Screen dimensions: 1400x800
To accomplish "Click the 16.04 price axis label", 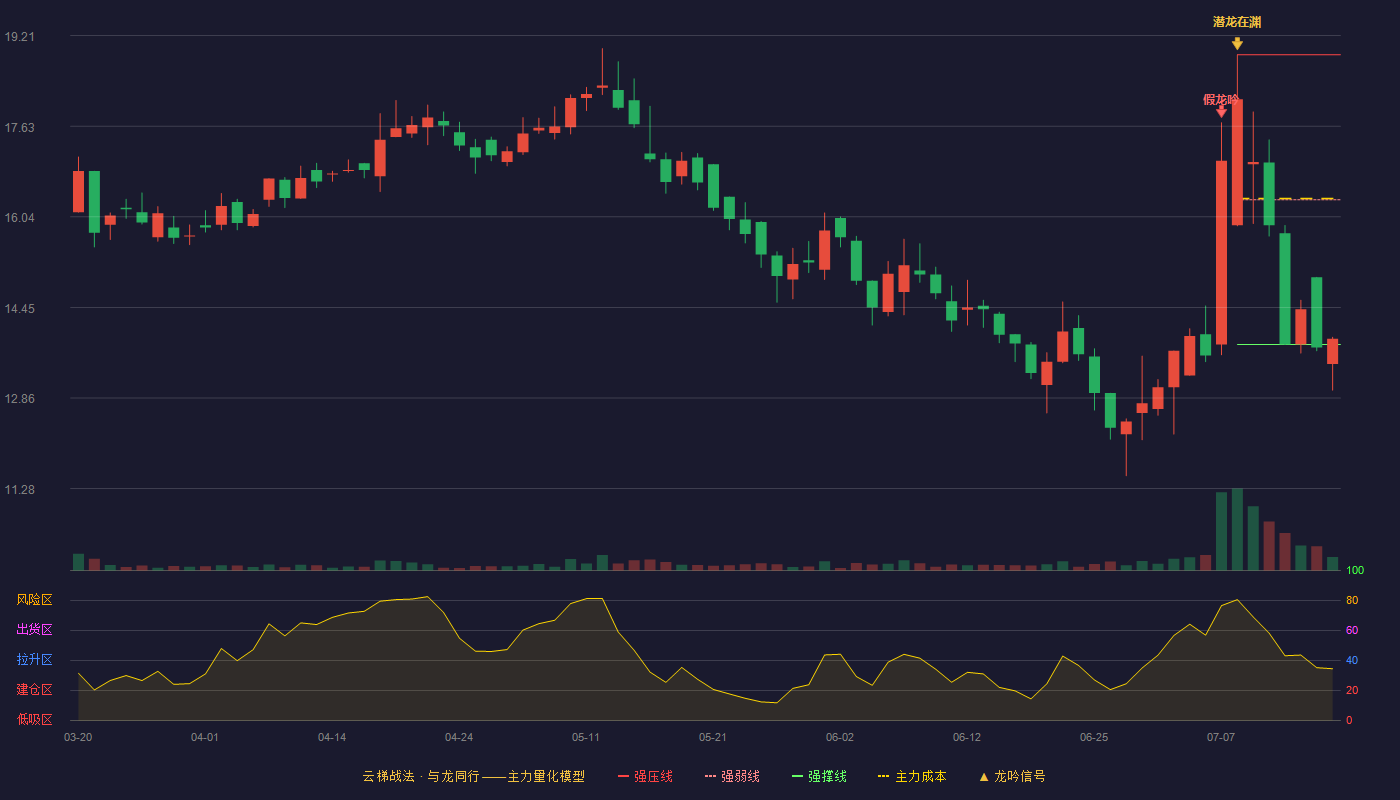I will pos(19,218).
